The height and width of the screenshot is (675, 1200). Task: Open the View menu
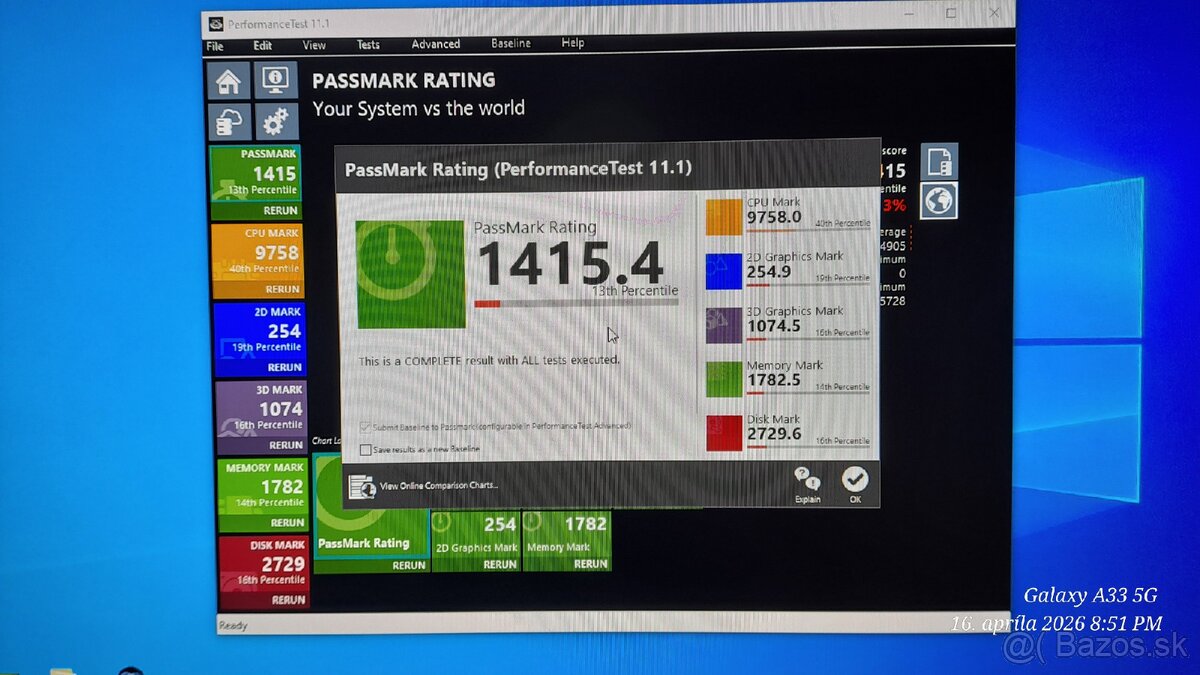[314, 44]
